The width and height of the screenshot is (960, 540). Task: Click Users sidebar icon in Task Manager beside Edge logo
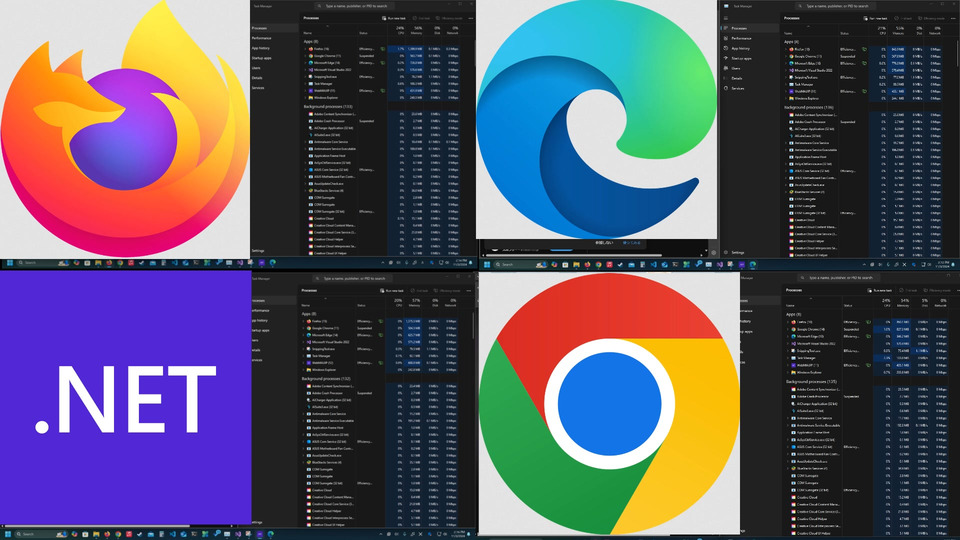pos(726,68)
